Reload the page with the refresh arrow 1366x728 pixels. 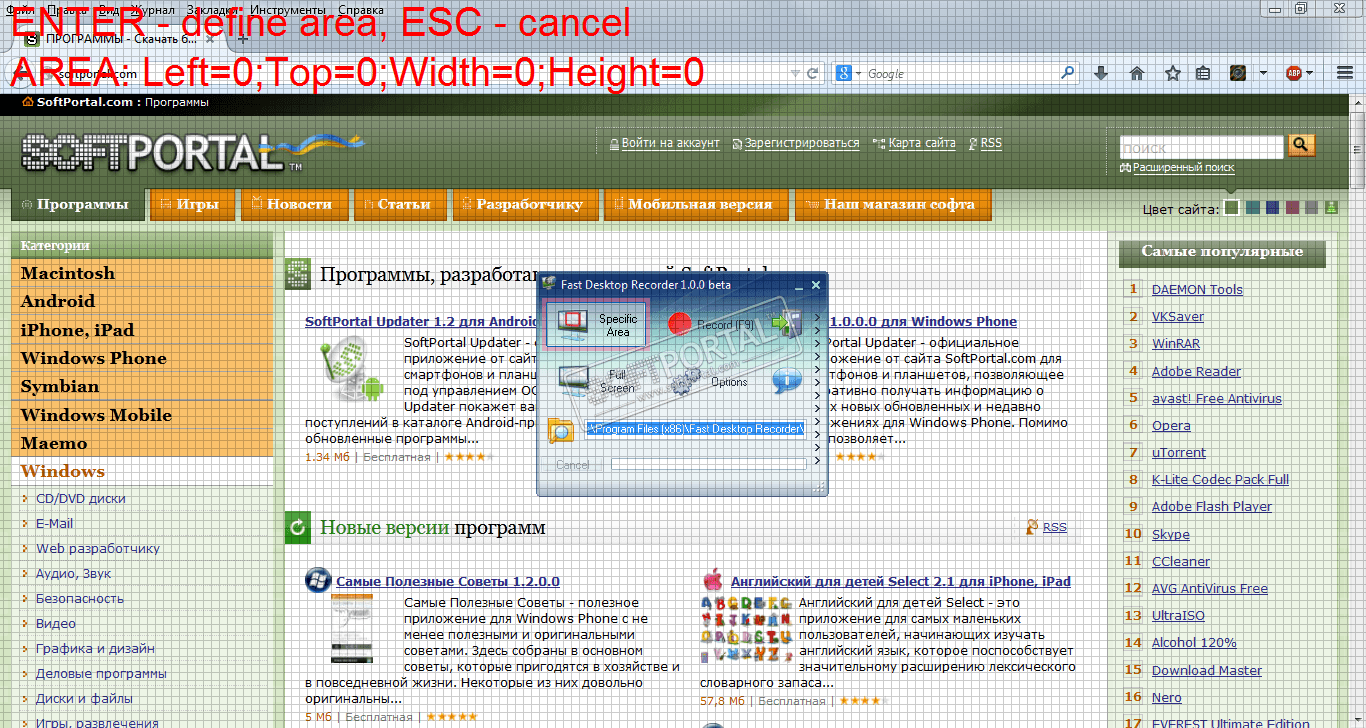(813, 73)
